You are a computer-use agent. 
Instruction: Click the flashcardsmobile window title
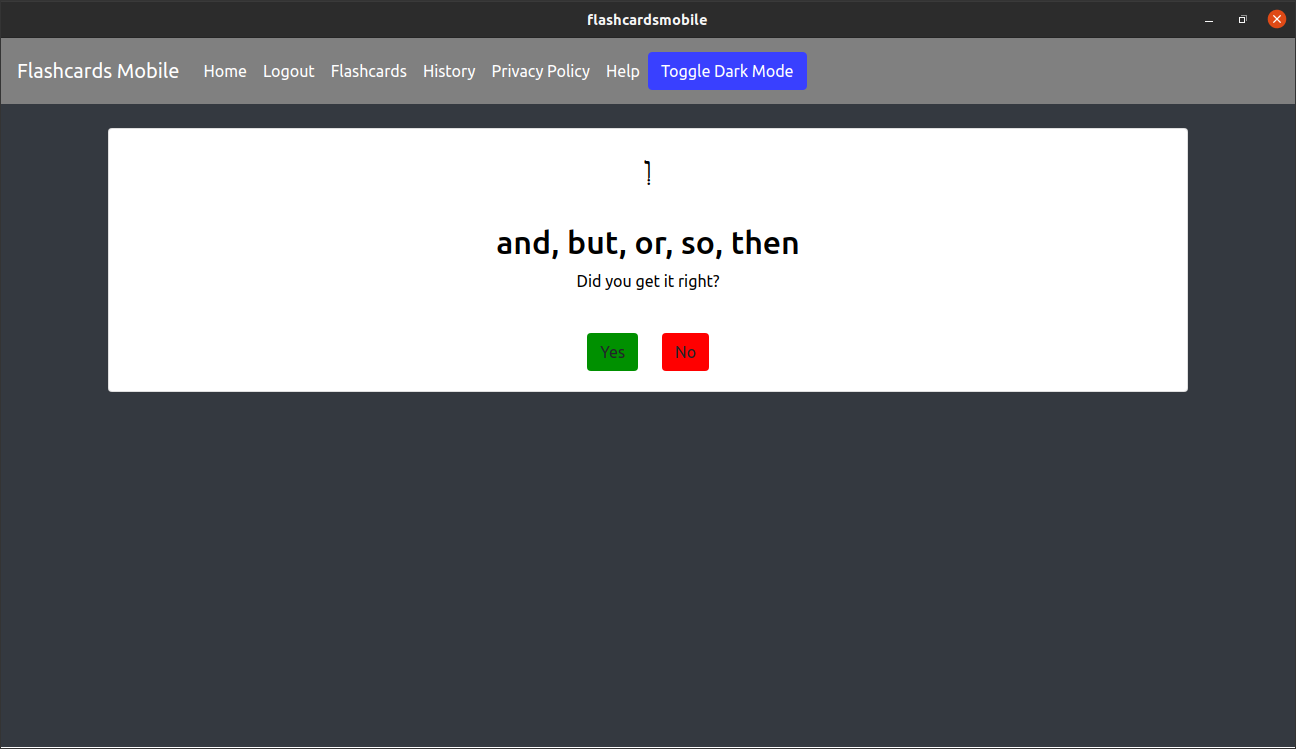pyautogui.click(x=647, y=19)
